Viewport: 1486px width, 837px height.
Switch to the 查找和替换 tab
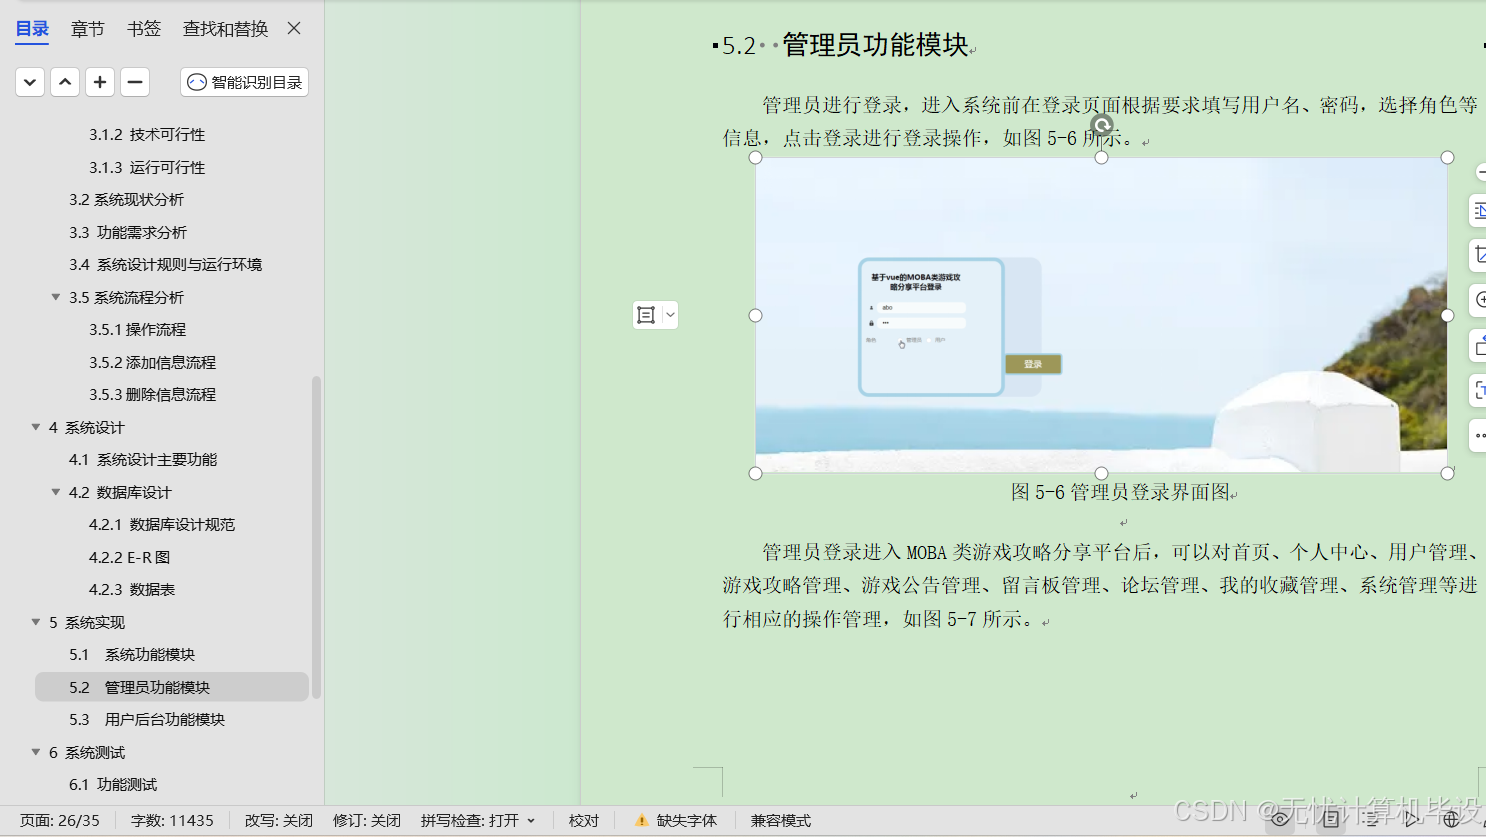(x=224, y=29)
